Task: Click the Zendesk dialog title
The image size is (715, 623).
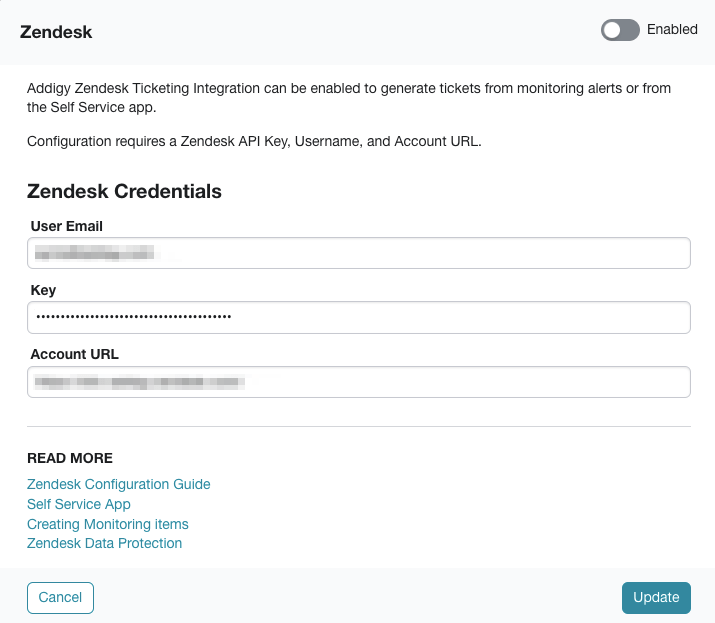Action: click(x=56, y=32)
